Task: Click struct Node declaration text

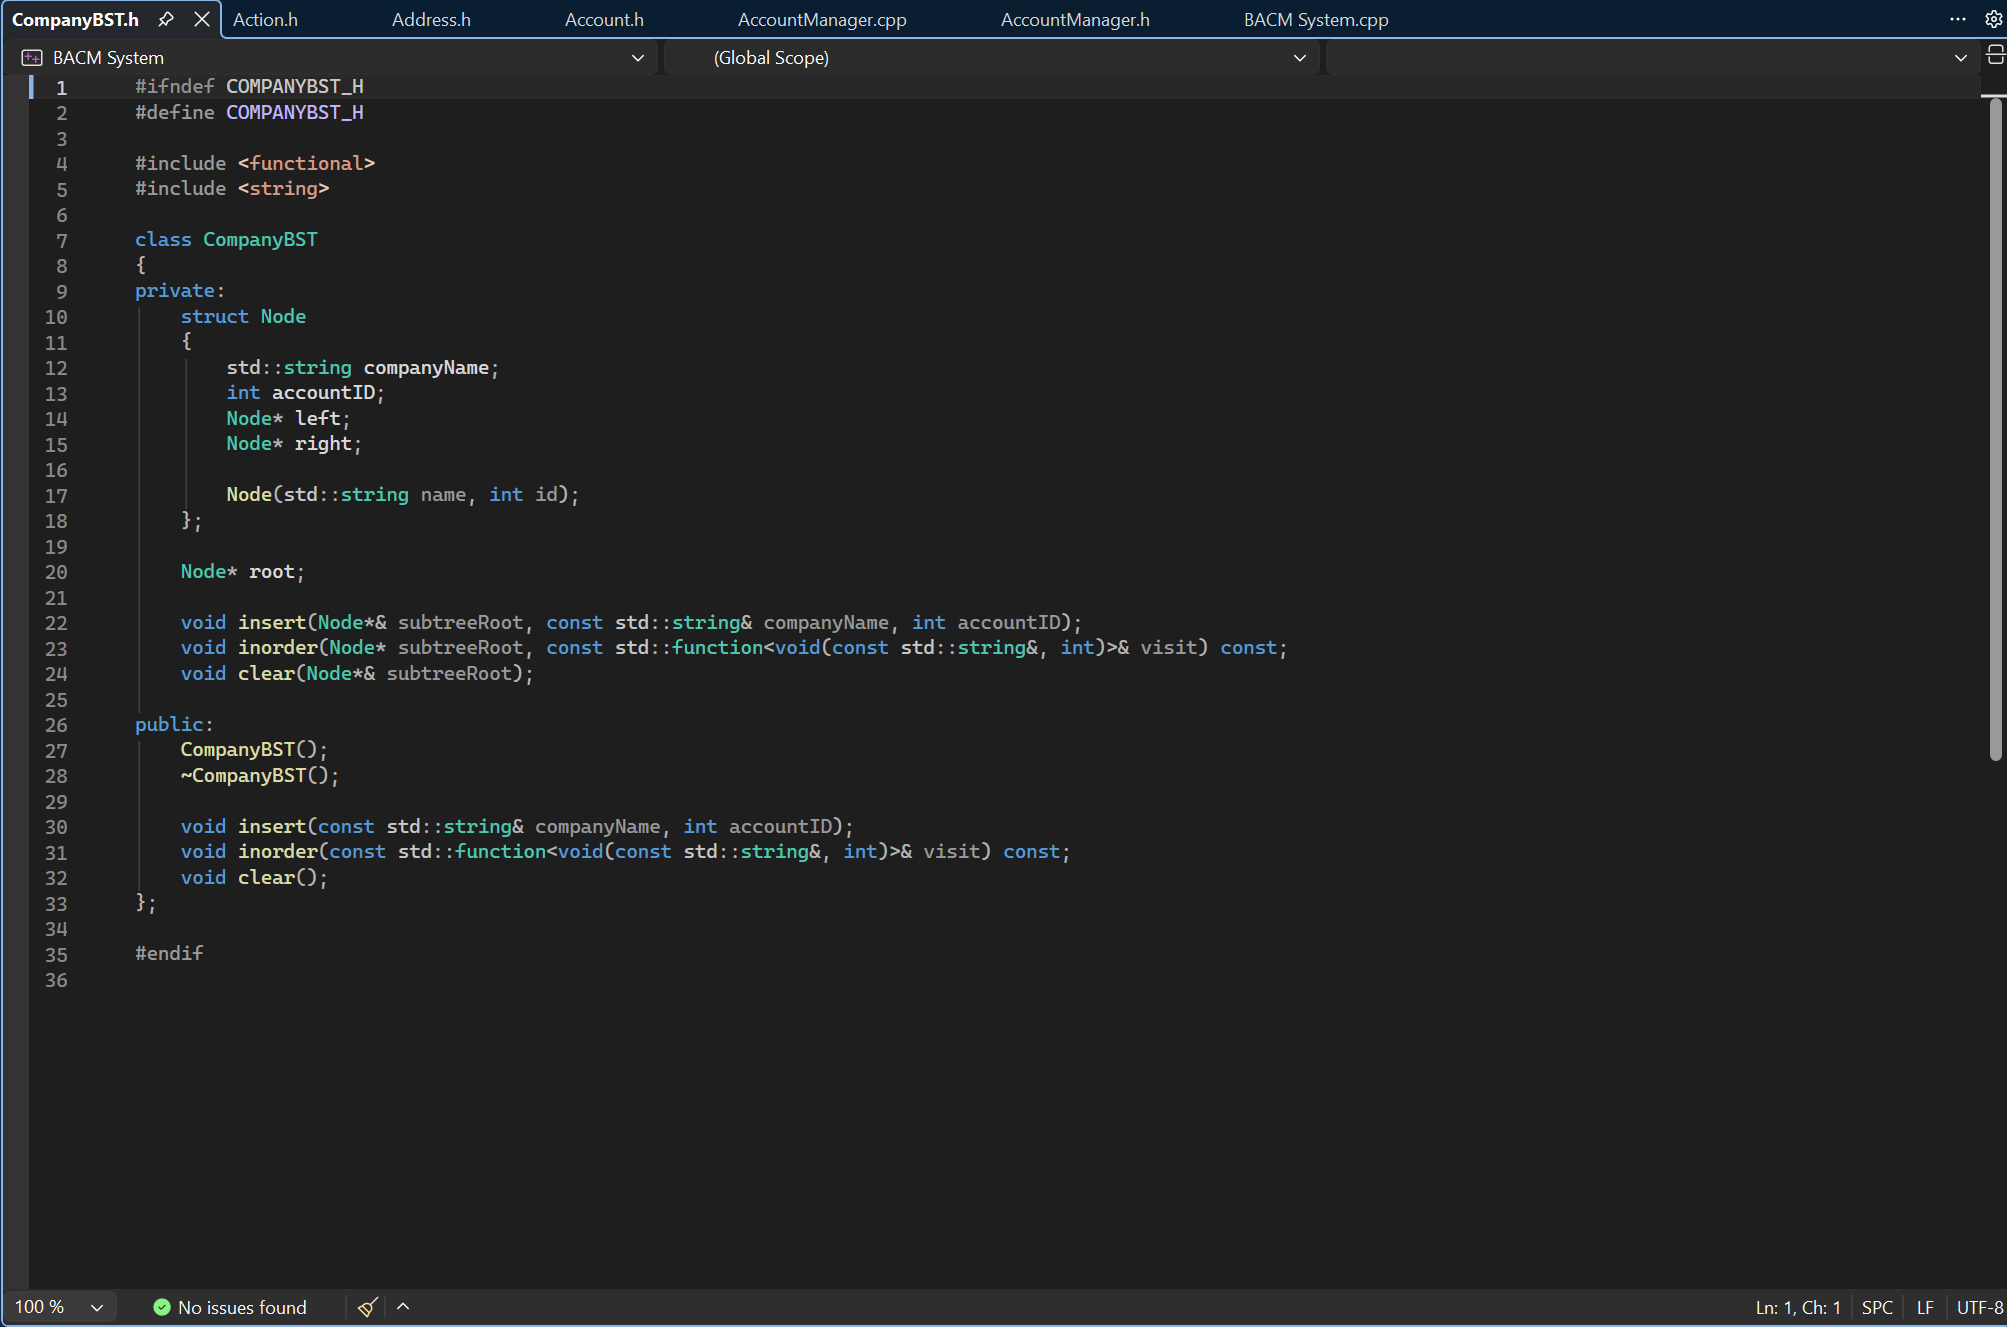Action: click(243, 316)
